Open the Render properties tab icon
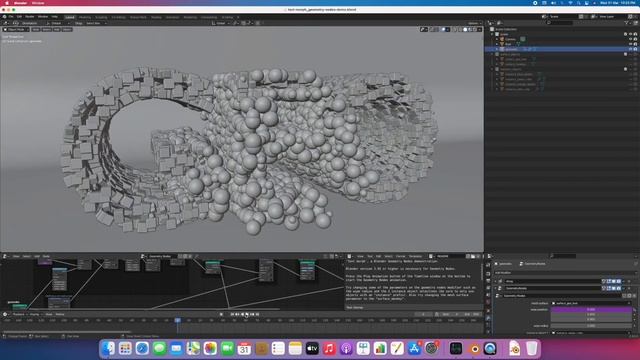Screen dimensions: 640x360 click(x=488, y=274)
